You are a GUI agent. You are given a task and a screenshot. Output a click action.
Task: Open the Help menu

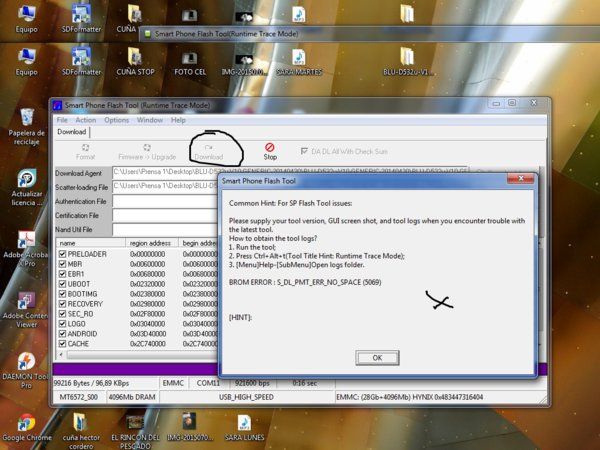point(178,120)
